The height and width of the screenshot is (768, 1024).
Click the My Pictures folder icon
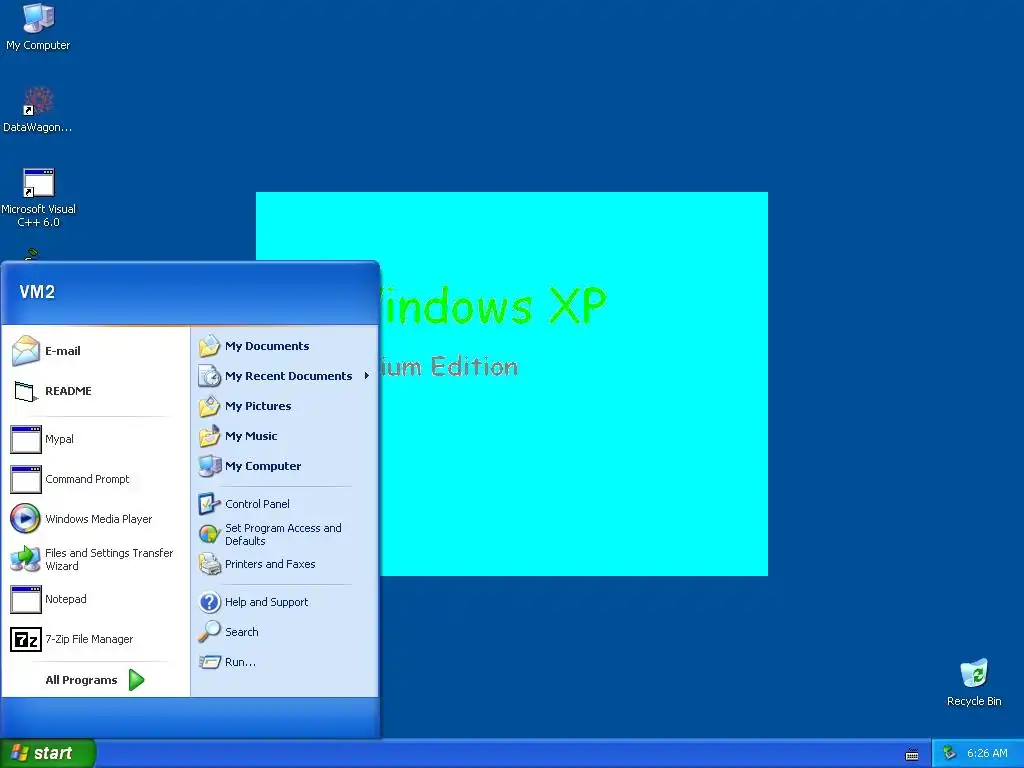pos(210,406)
